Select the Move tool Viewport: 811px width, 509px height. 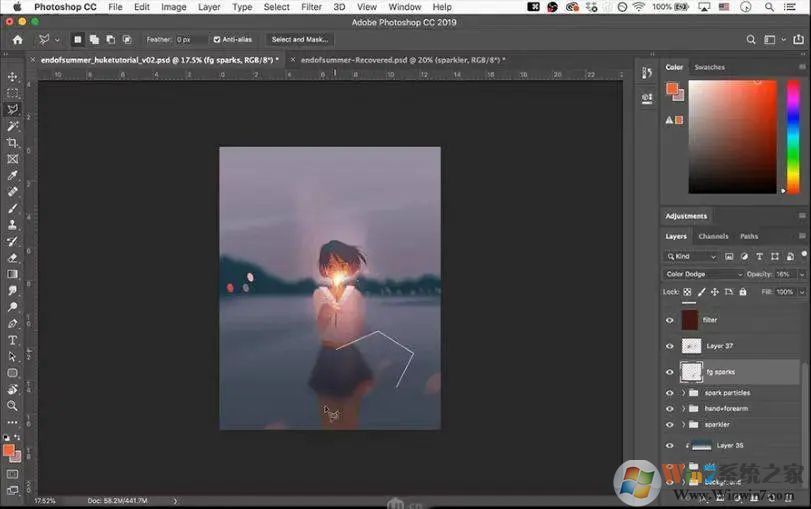[x=12, y=77]
